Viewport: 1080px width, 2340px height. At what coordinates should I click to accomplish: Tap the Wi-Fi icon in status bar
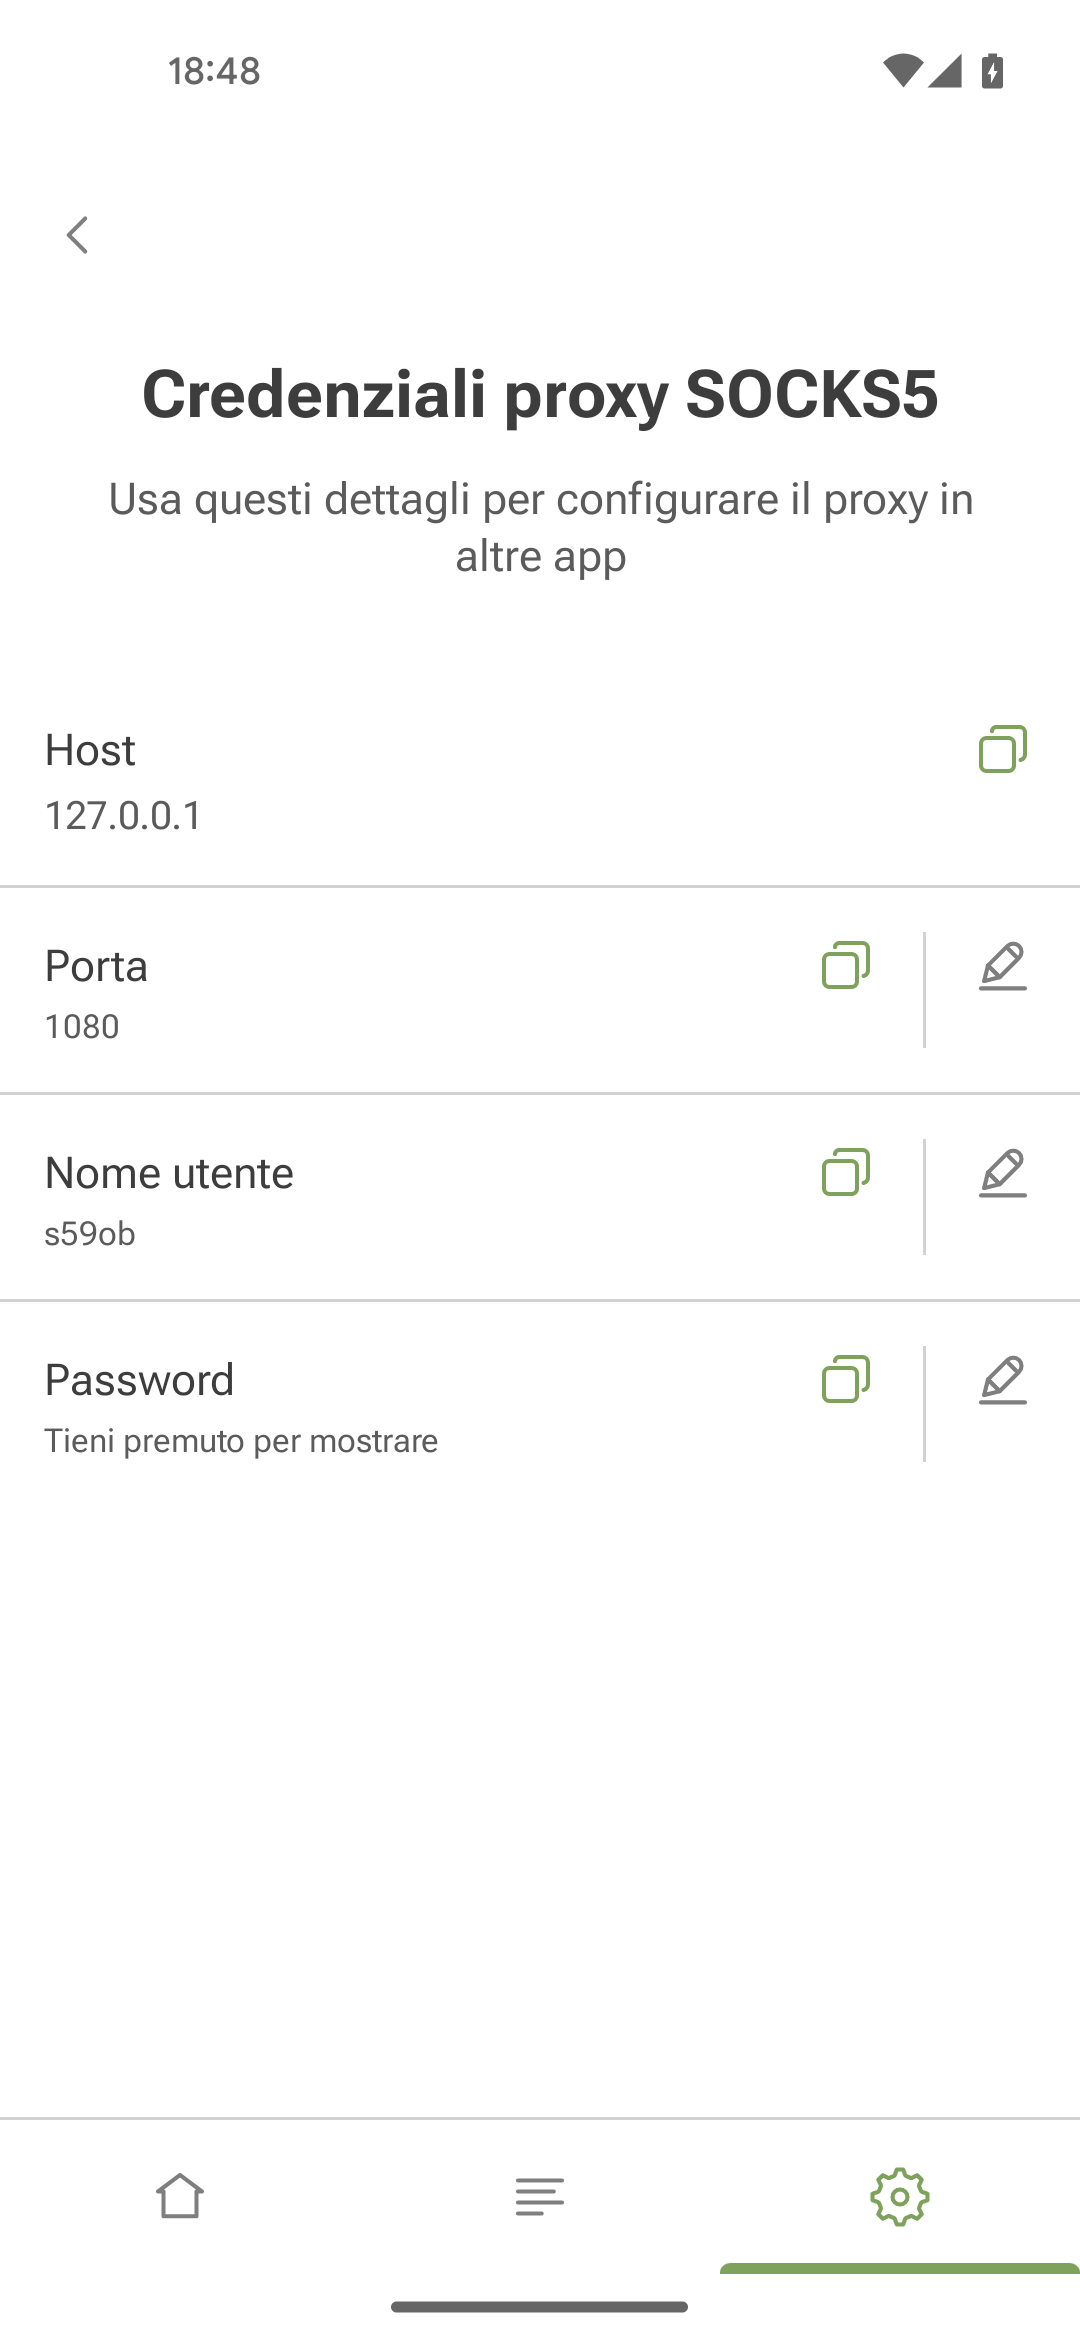tap(902, 71)
